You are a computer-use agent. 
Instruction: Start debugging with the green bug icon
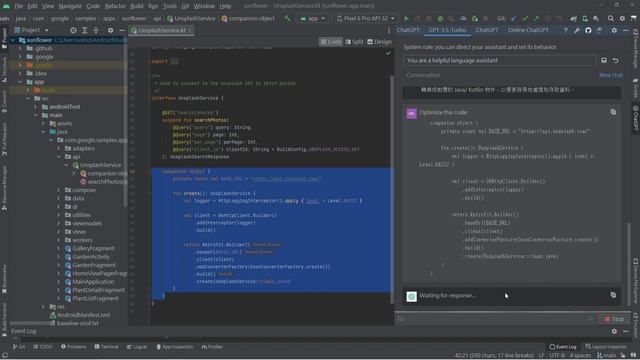440,18
